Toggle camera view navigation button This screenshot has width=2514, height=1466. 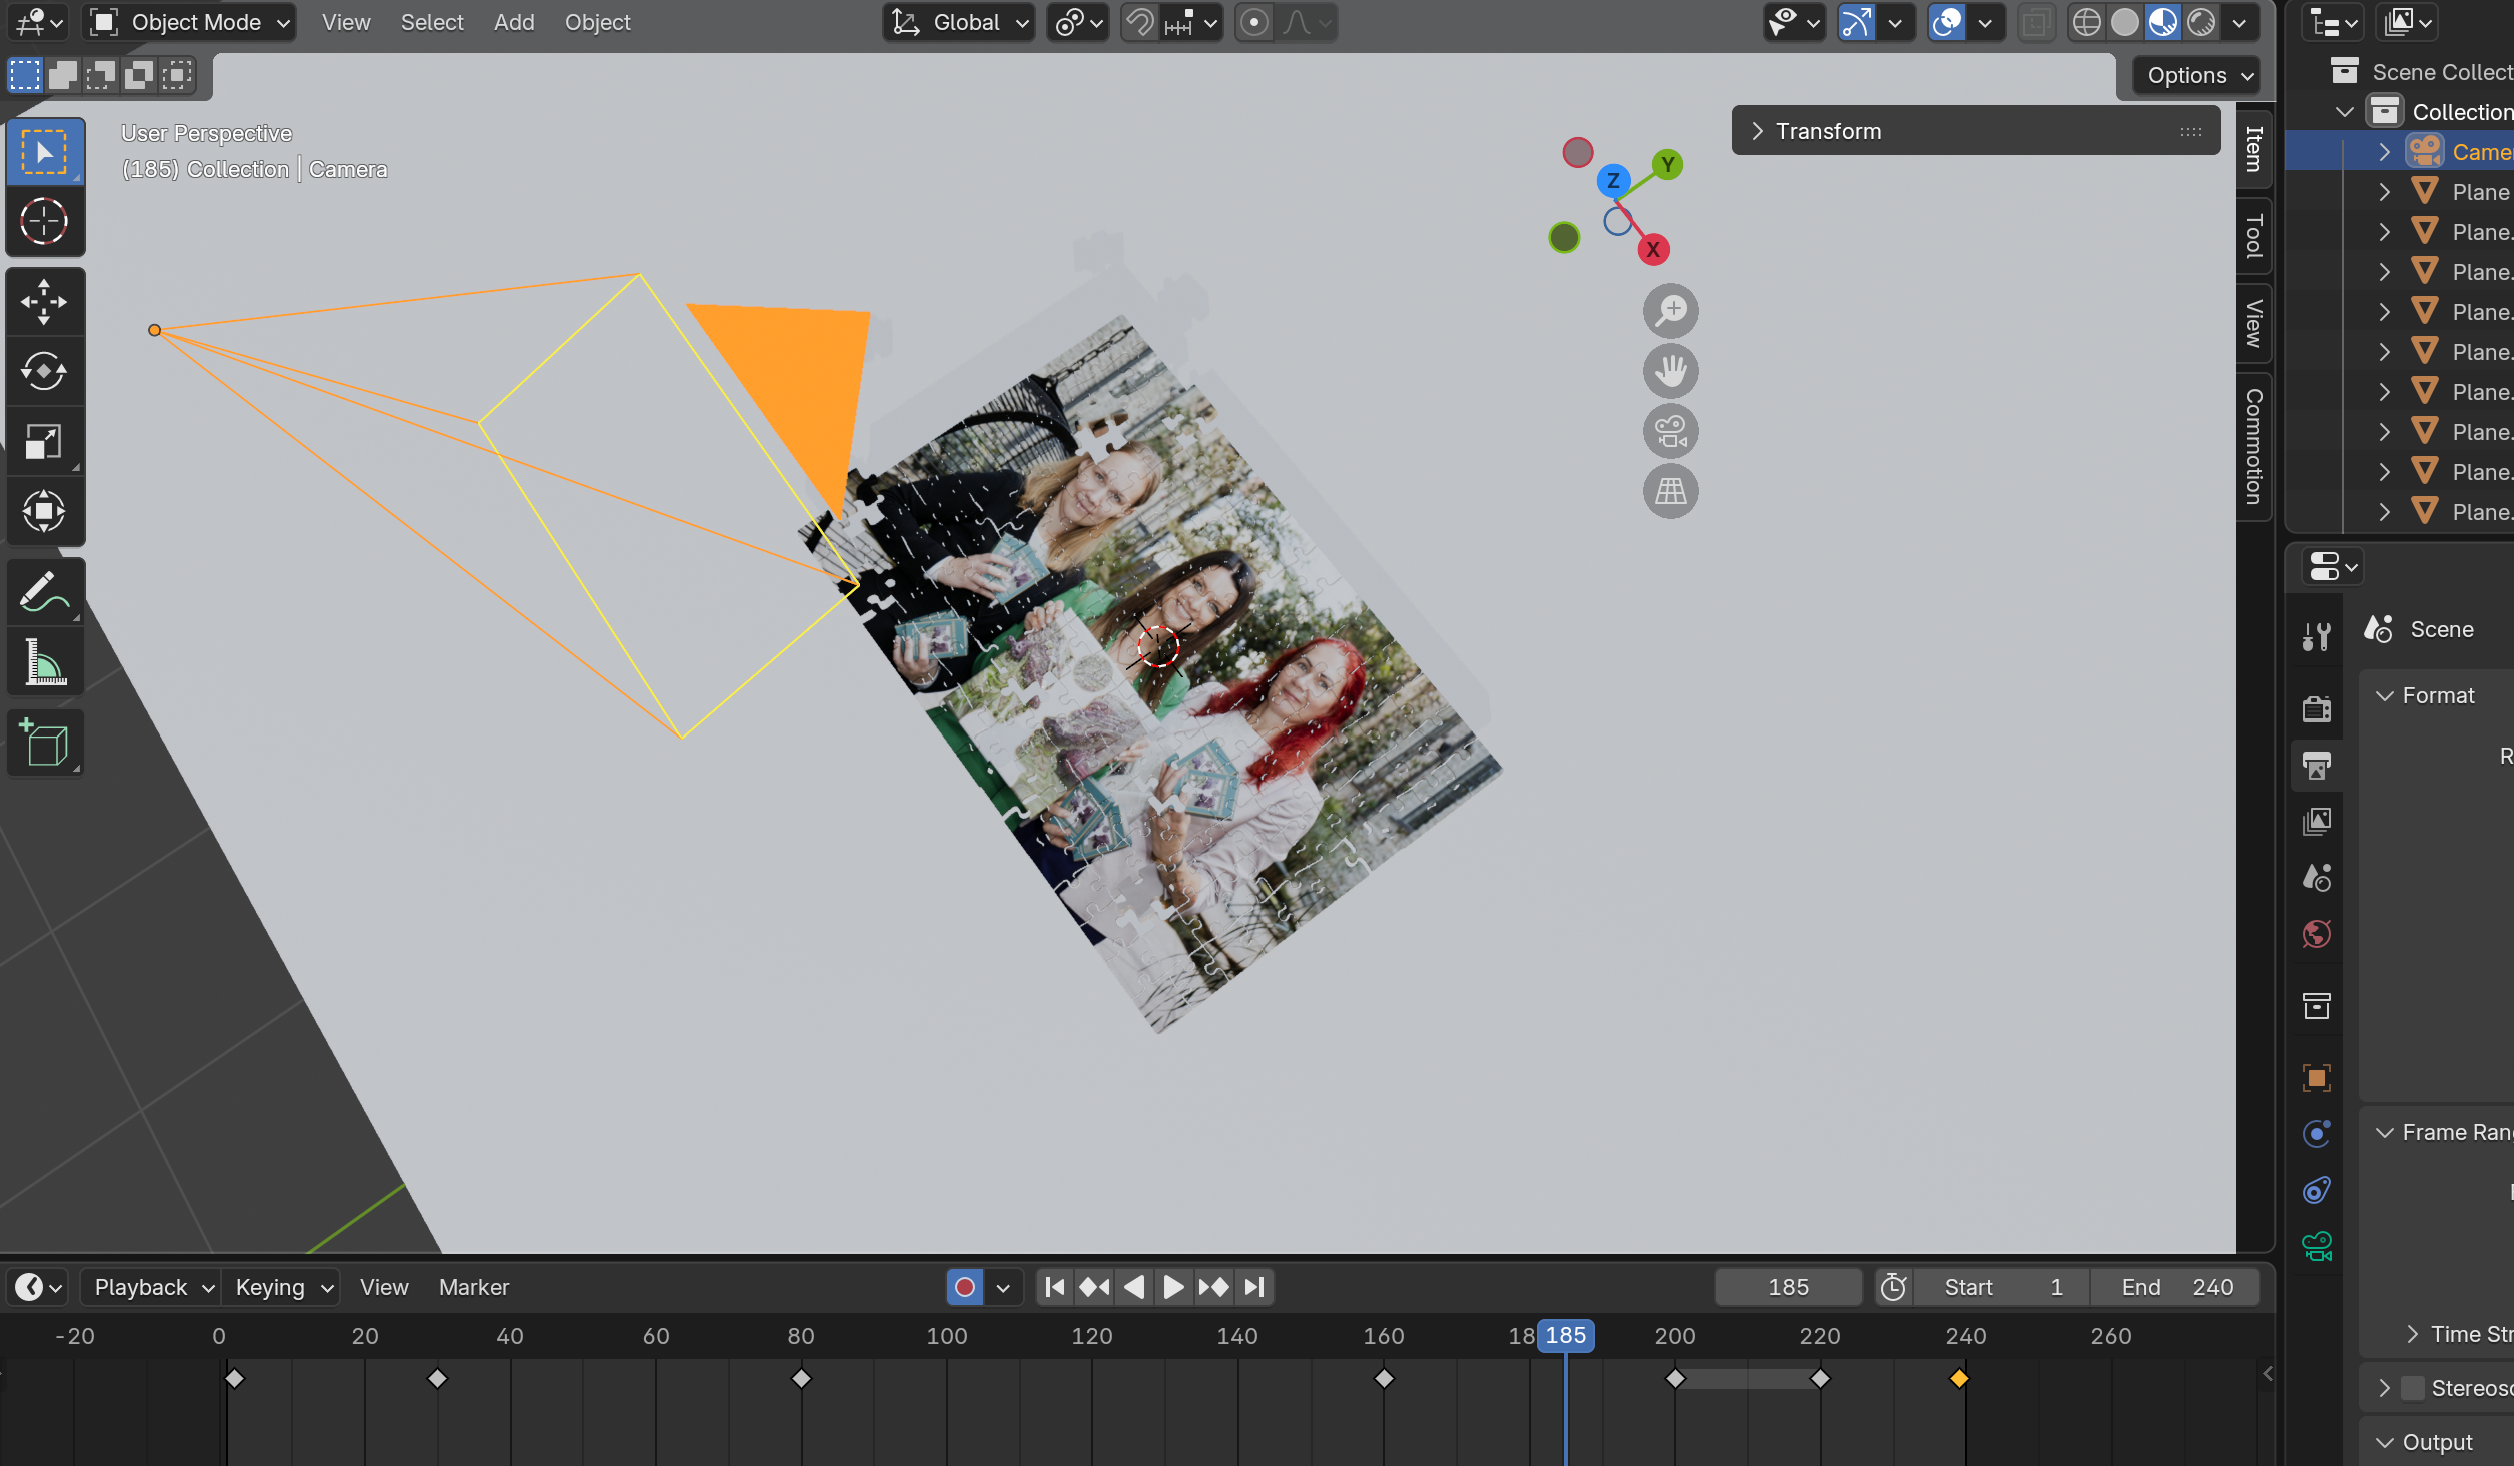[1670, 431]
